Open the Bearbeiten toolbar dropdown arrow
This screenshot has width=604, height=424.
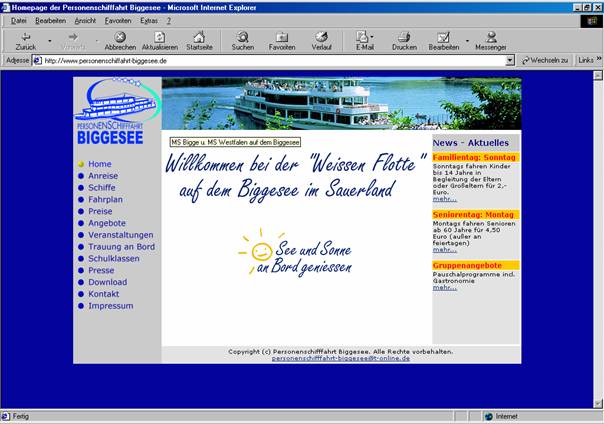(467, 41)
